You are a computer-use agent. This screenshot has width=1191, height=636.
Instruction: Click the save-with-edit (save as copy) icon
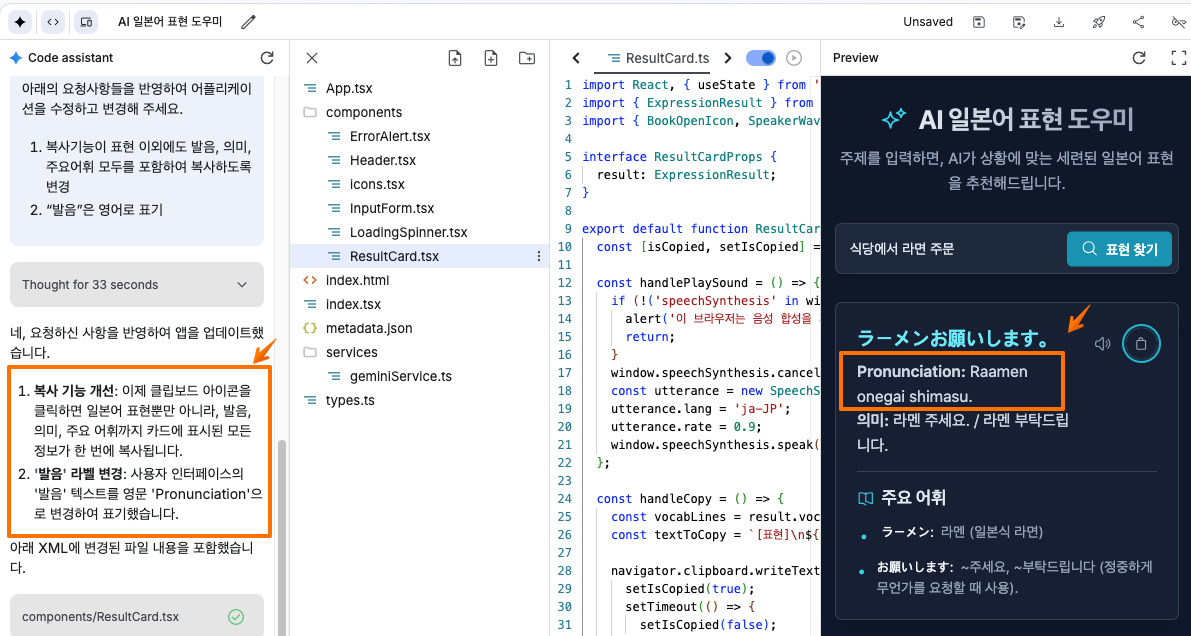tap(1019, 22)
